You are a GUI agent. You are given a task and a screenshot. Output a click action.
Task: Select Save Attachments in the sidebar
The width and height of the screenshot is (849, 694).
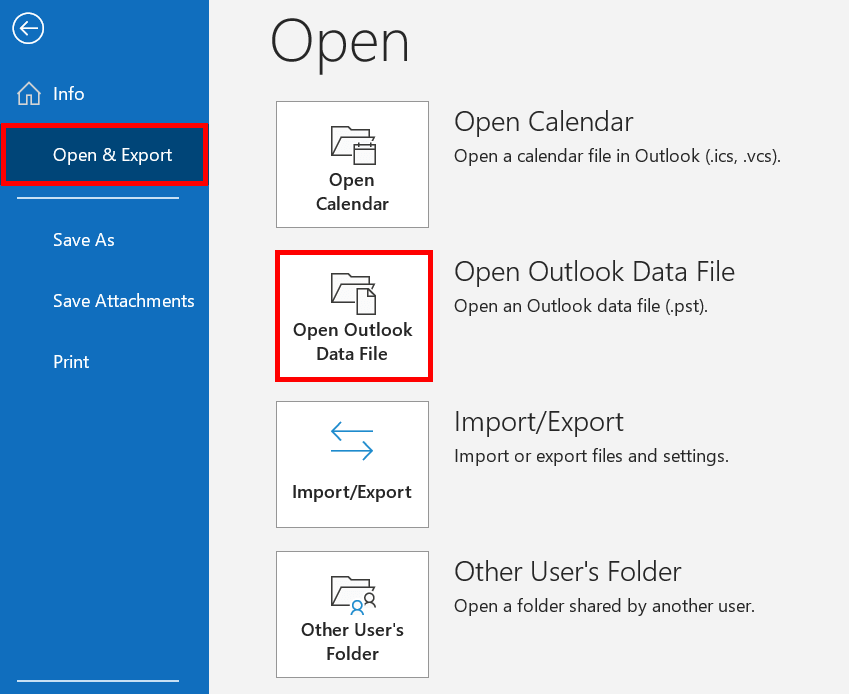(x=123, y=301)
